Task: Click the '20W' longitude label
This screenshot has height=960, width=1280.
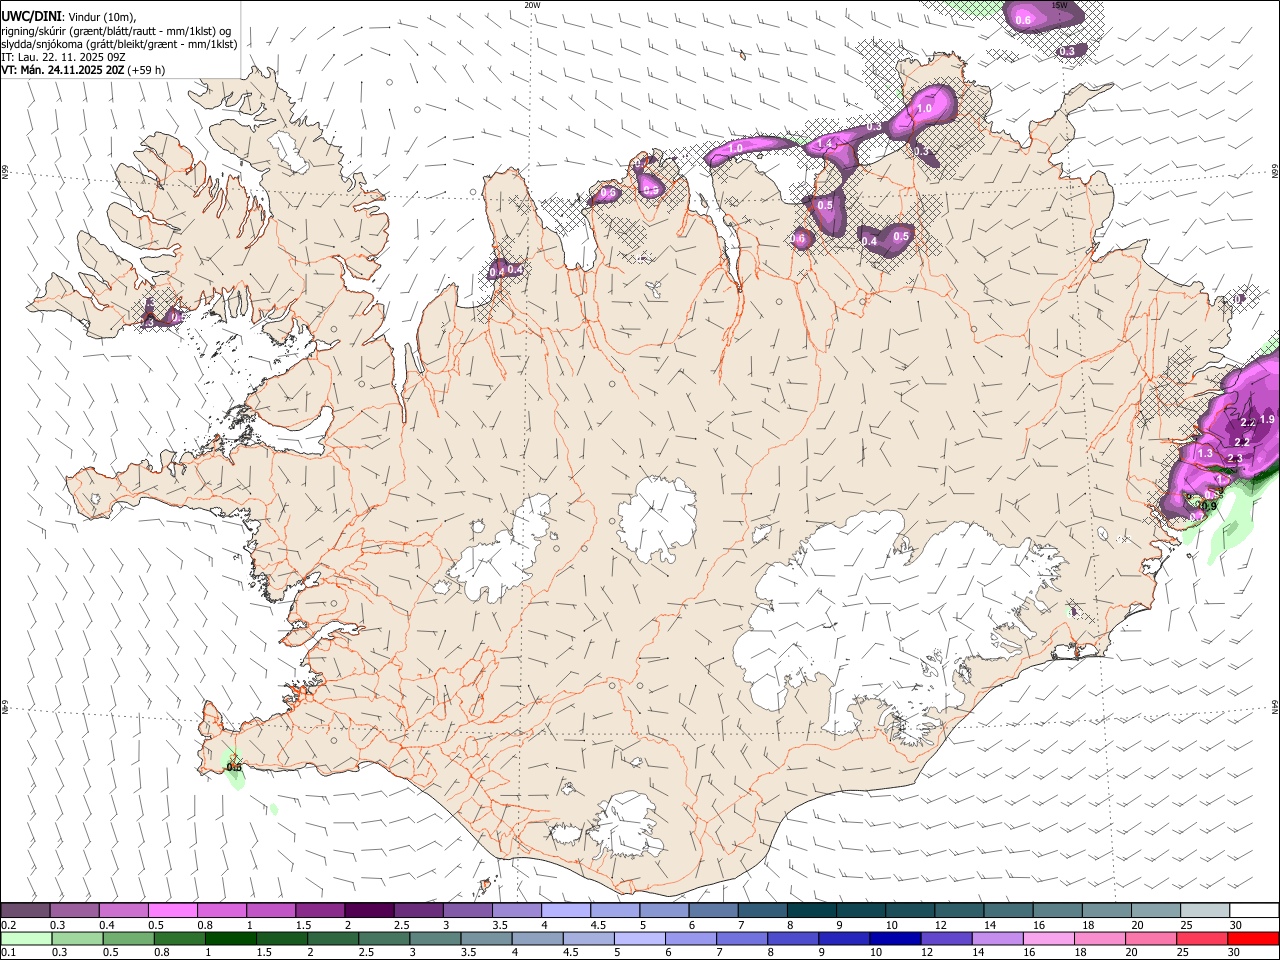Action: tap(532, 5)
